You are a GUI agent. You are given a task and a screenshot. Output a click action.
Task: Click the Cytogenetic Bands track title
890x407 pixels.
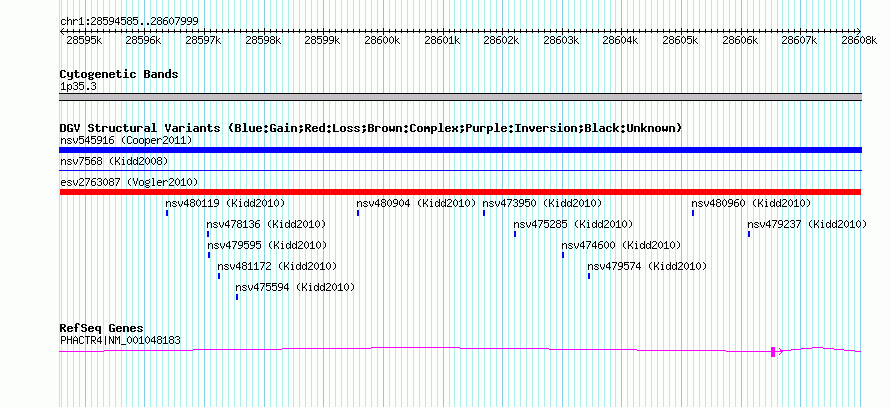(119, 74)
